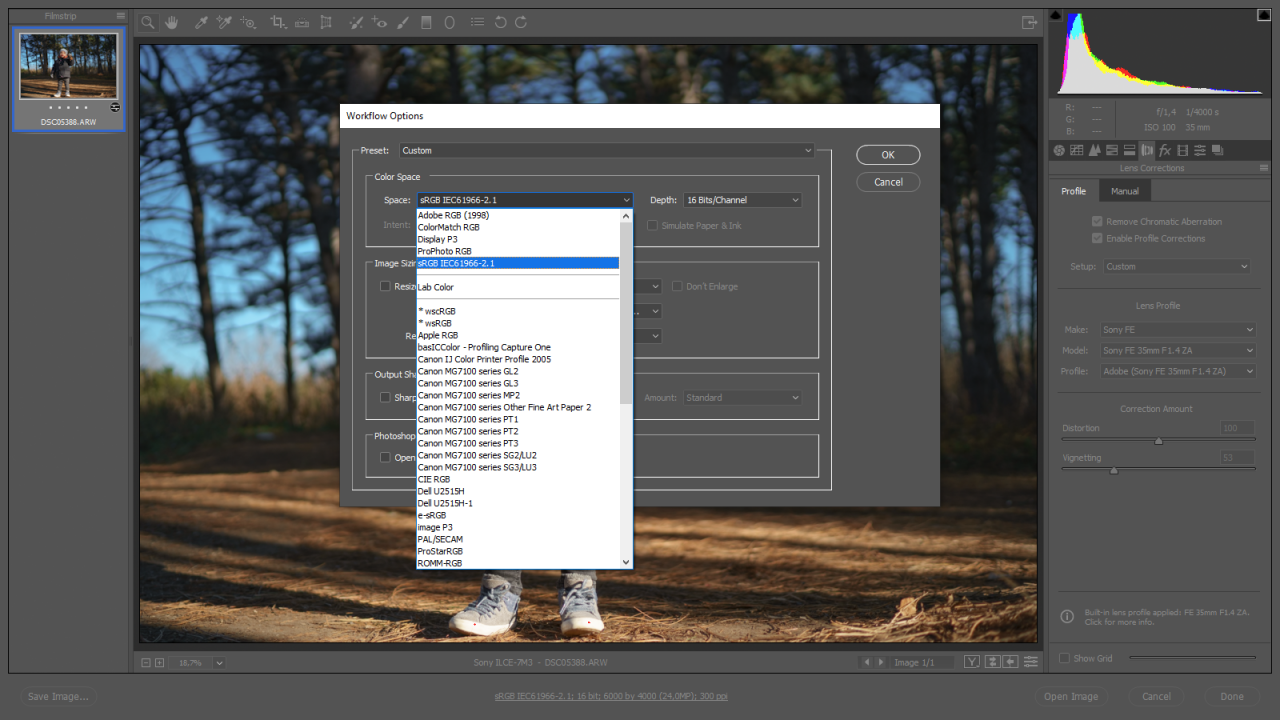Toggle Resize to Fit checkbox
The image size is (1280, 720).
(385, 286)
